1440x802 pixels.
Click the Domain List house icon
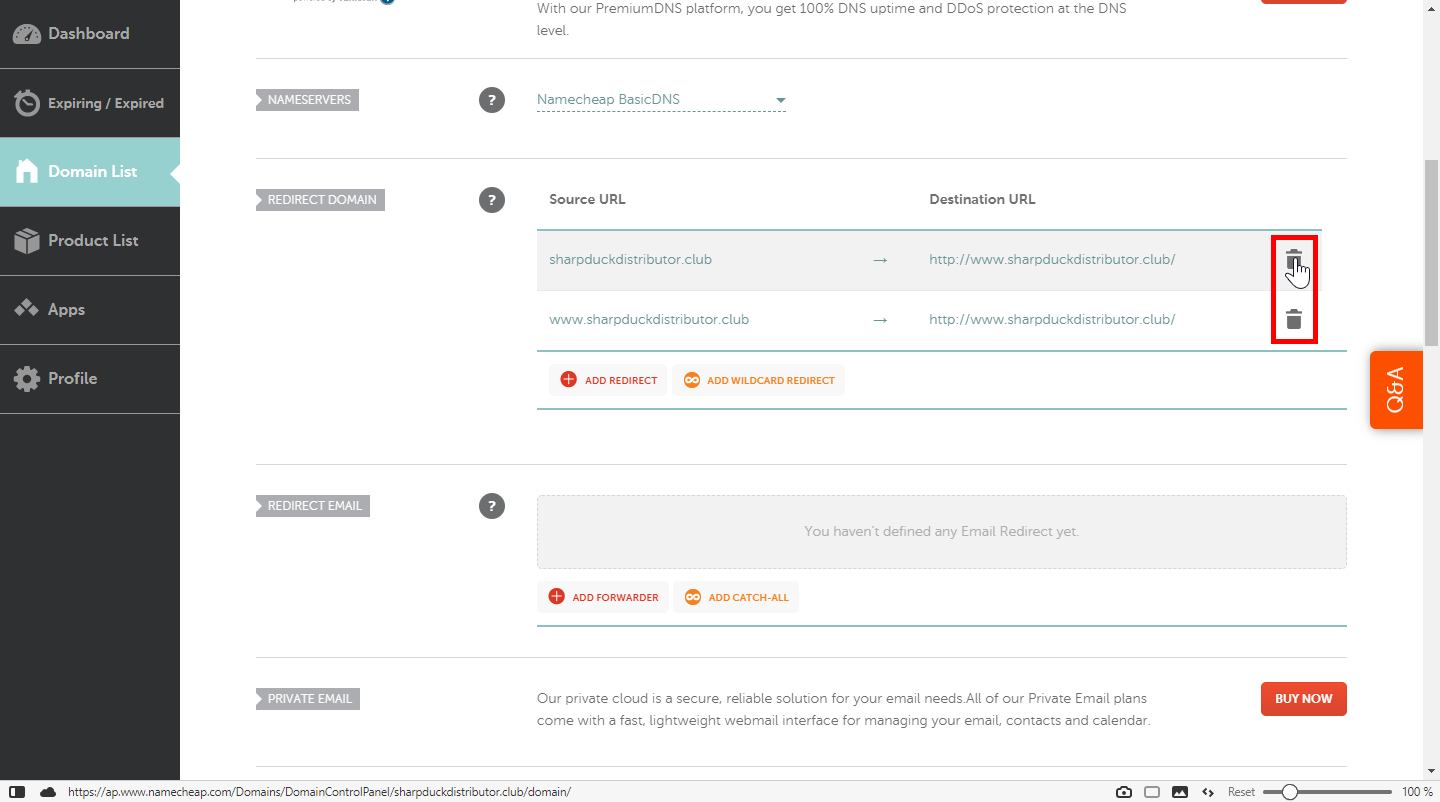point(27,172)
